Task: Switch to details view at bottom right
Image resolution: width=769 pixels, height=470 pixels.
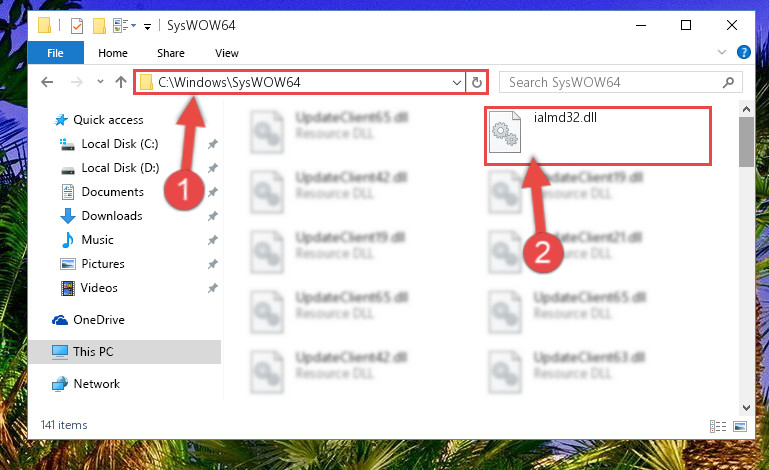Action: (718, 426)
